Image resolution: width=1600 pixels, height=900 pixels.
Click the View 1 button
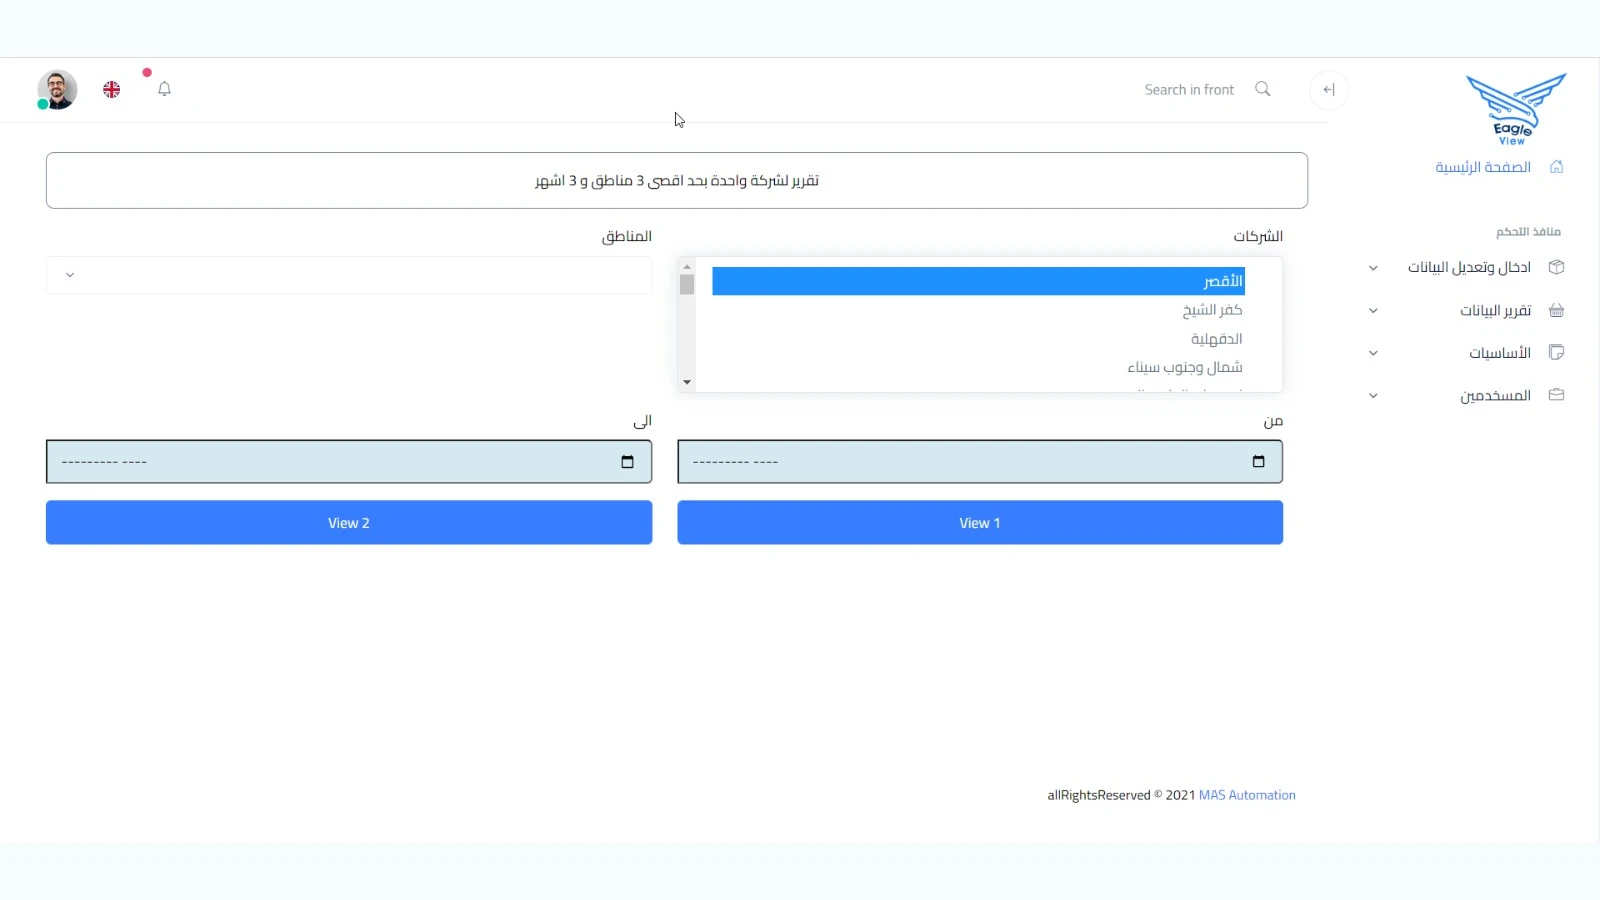tap(980, 522)
